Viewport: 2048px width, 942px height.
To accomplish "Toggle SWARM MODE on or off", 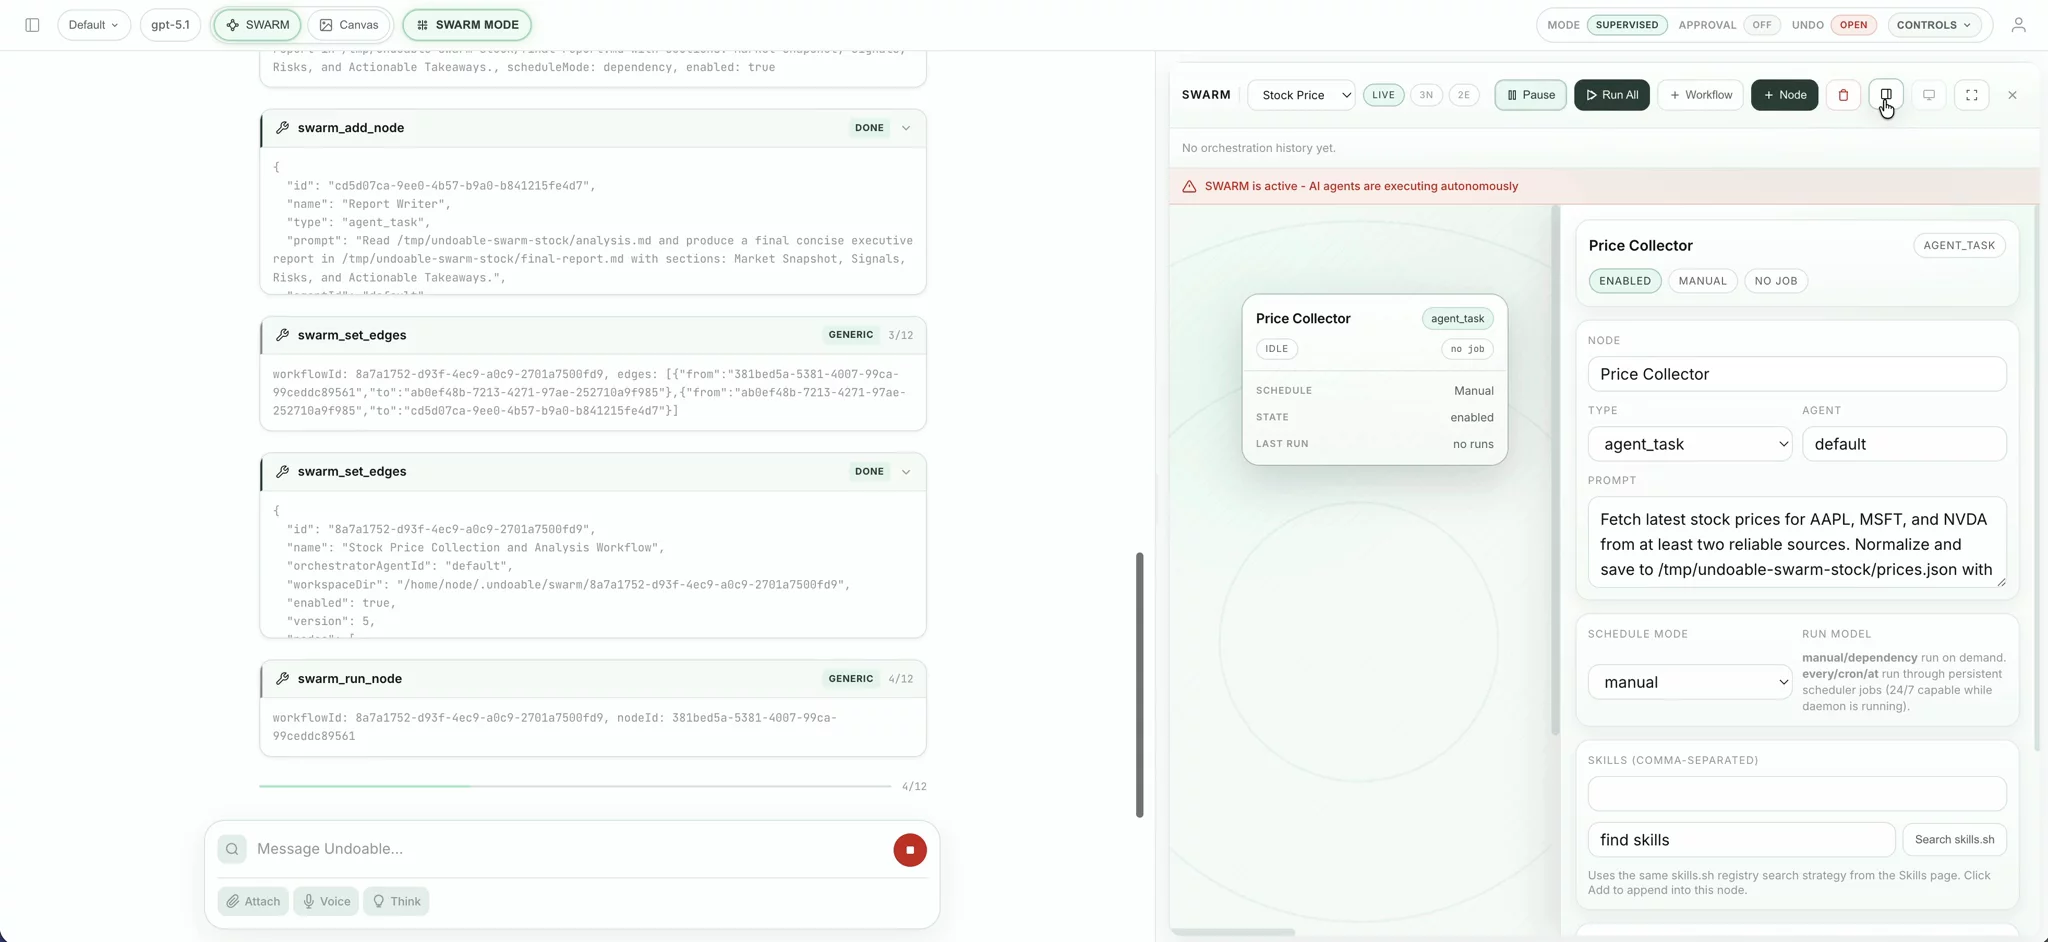I will 467,25.
